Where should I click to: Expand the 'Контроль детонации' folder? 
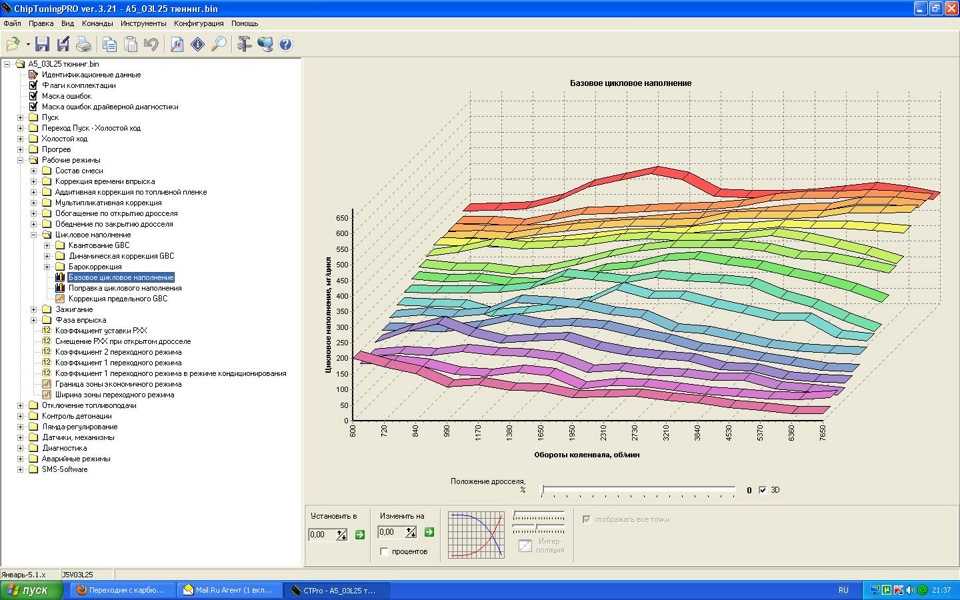pyautogui.click(x=20, y=416)
